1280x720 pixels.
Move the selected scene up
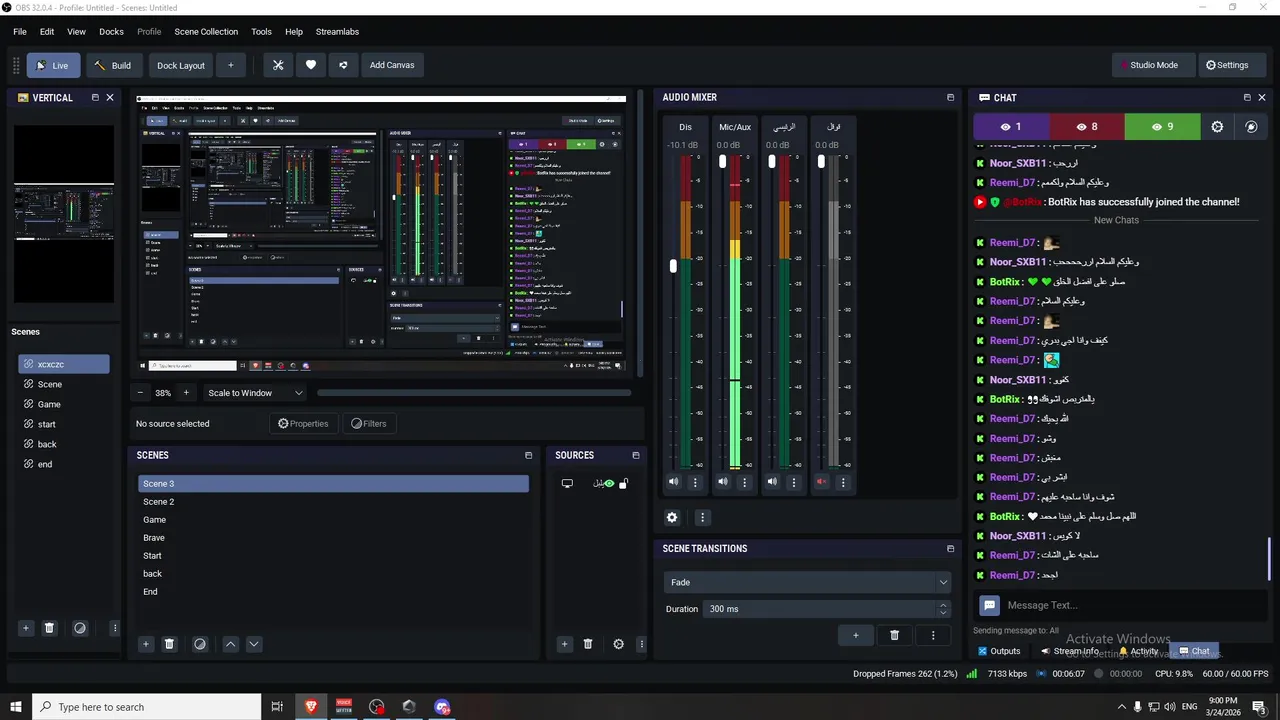pyautogui.click(x=230, y=644)
